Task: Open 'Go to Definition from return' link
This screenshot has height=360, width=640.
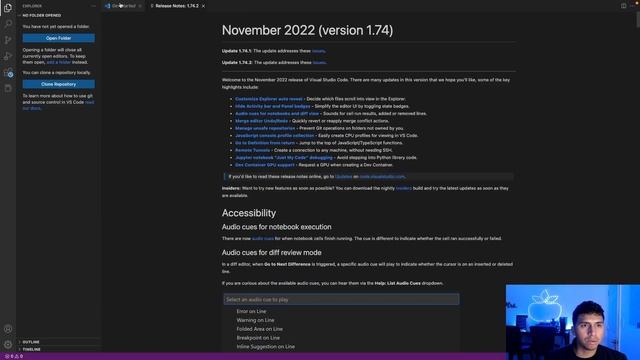Action: 265,143
